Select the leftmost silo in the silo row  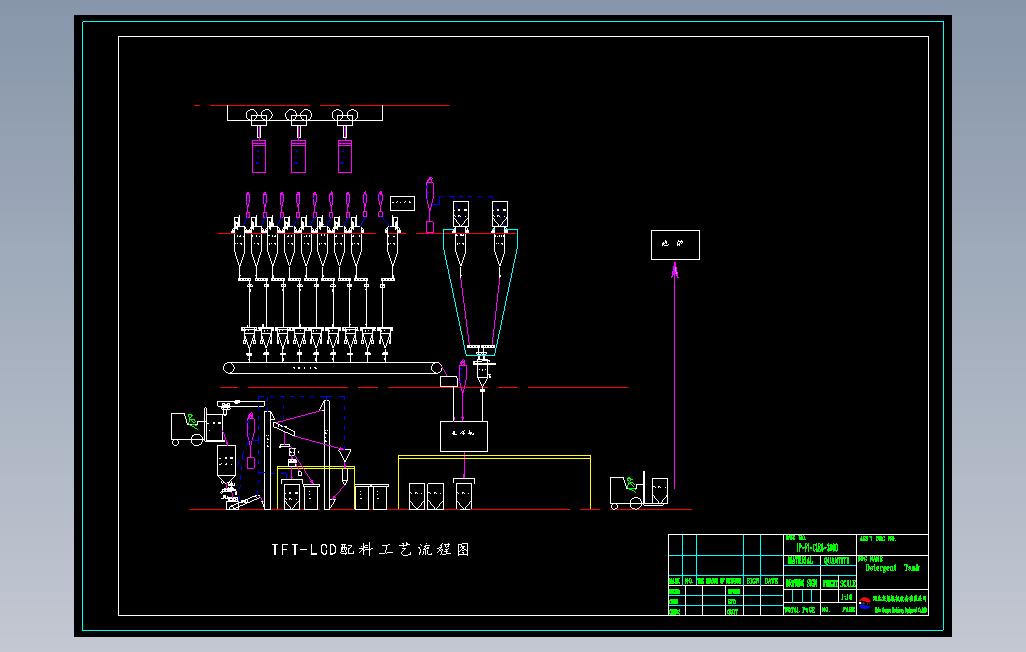(239, 251)
